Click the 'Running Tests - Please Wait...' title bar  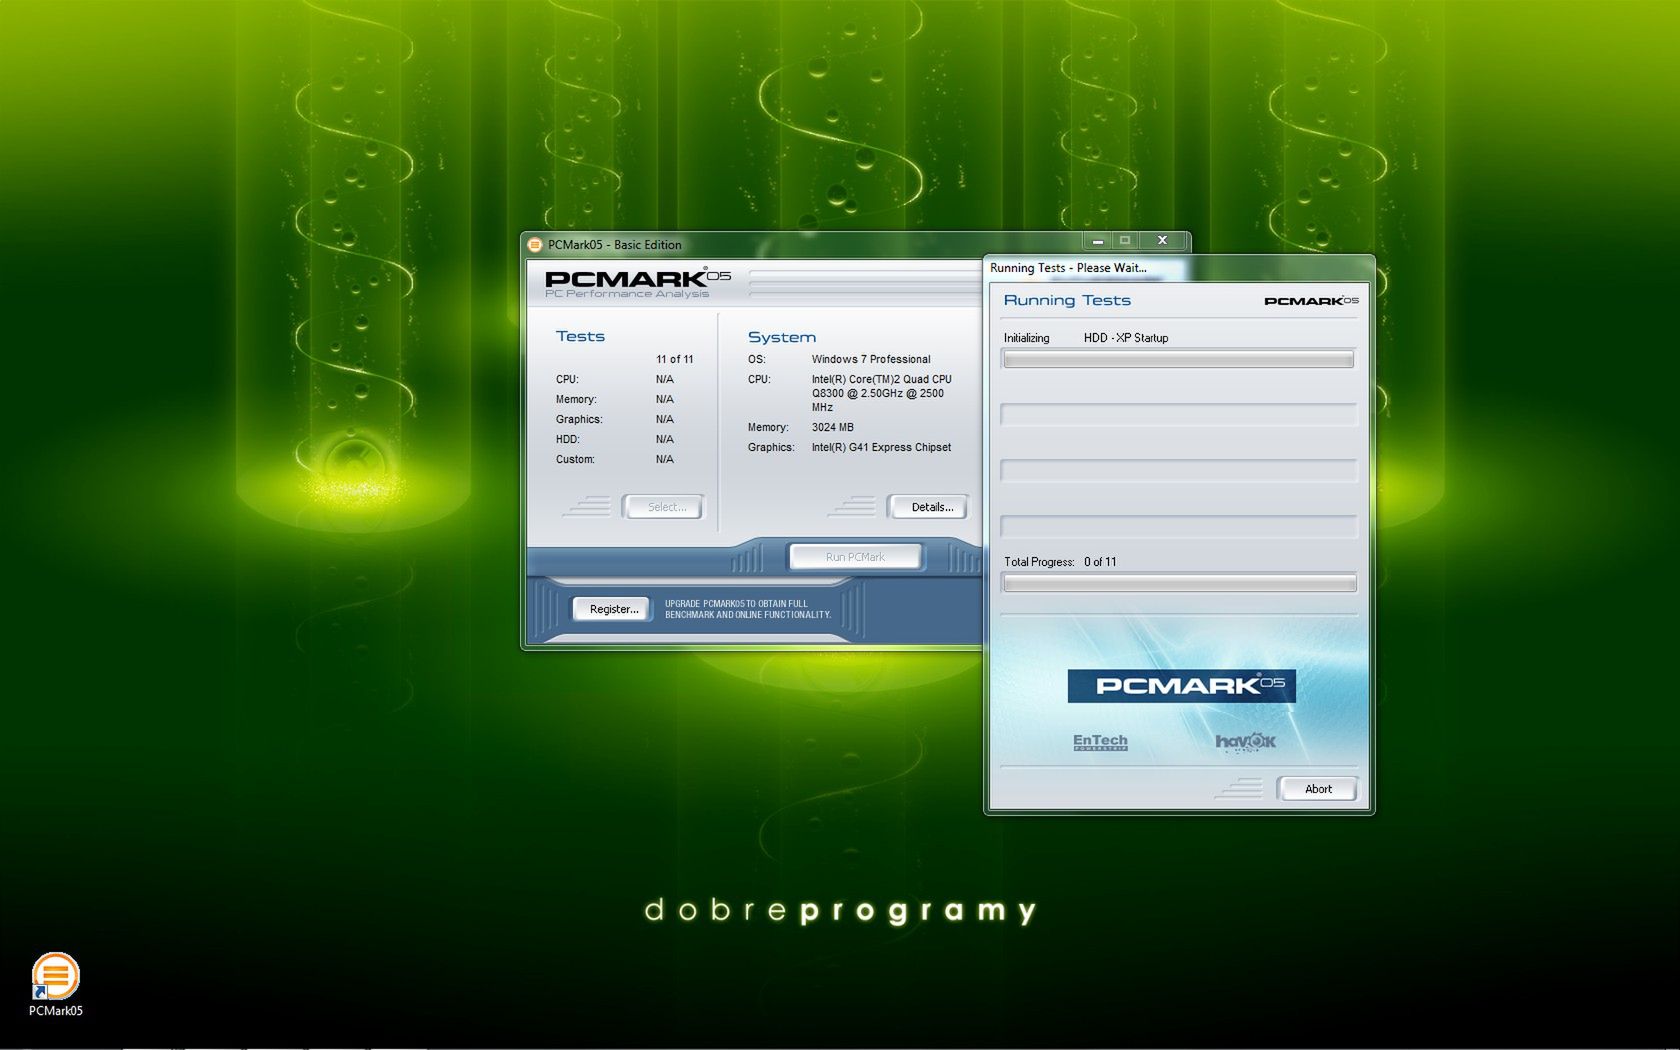(1178, 267)
